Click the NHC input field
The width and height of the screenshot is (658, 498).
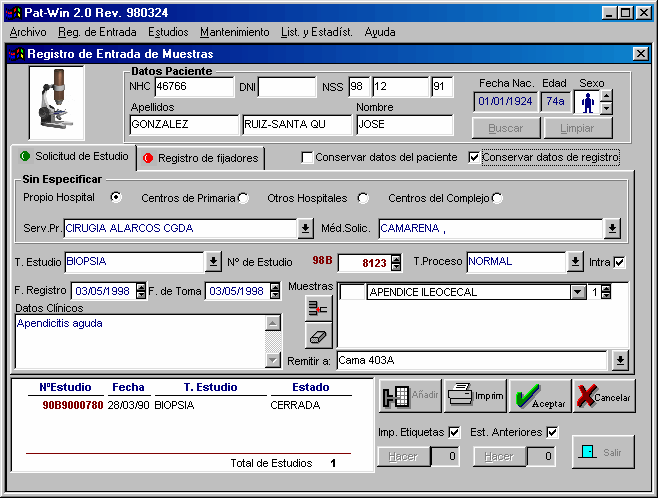pyautogui.click(x=193, y=88)
